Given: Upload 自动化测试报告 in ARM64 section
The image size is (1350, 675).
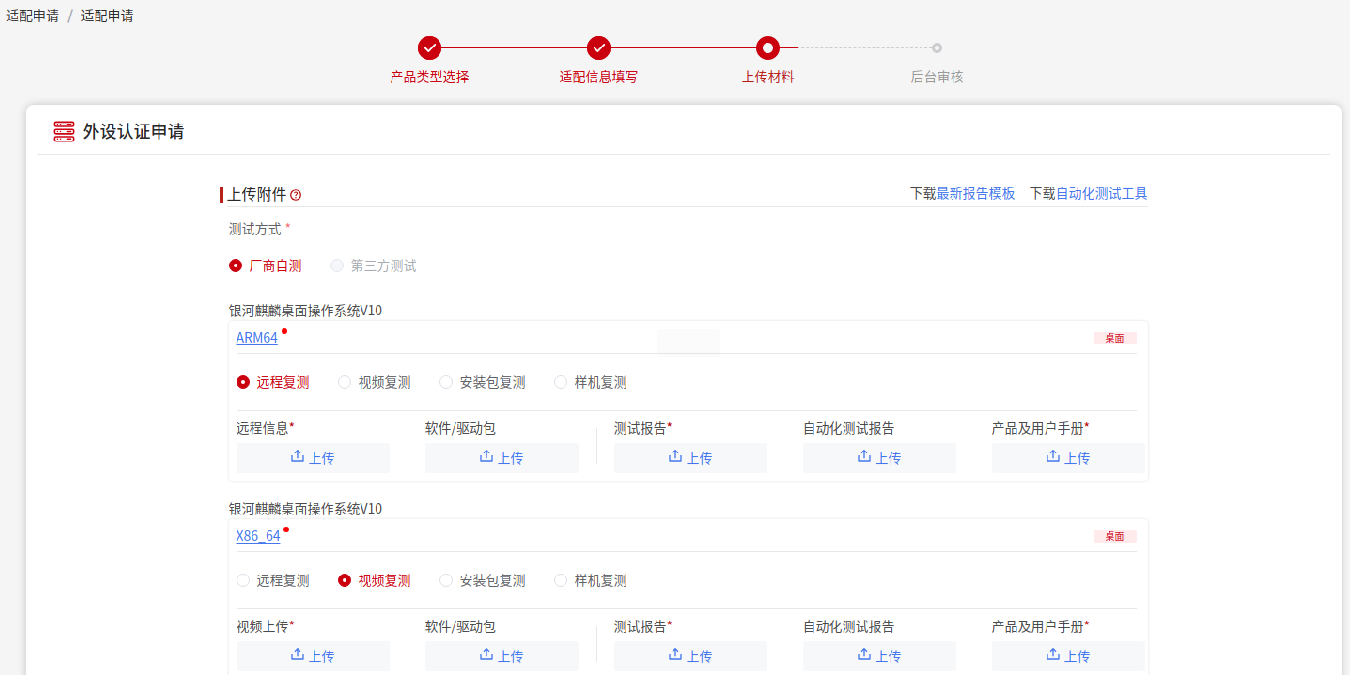Looking at the screenshot, I should (879, 458).
